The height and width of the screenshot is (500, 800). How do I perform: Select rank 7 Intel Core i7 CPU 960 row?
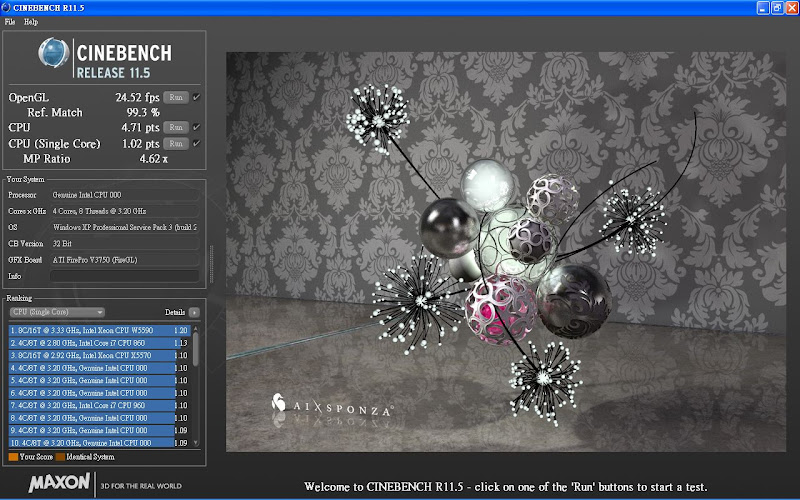coord(99,405)
